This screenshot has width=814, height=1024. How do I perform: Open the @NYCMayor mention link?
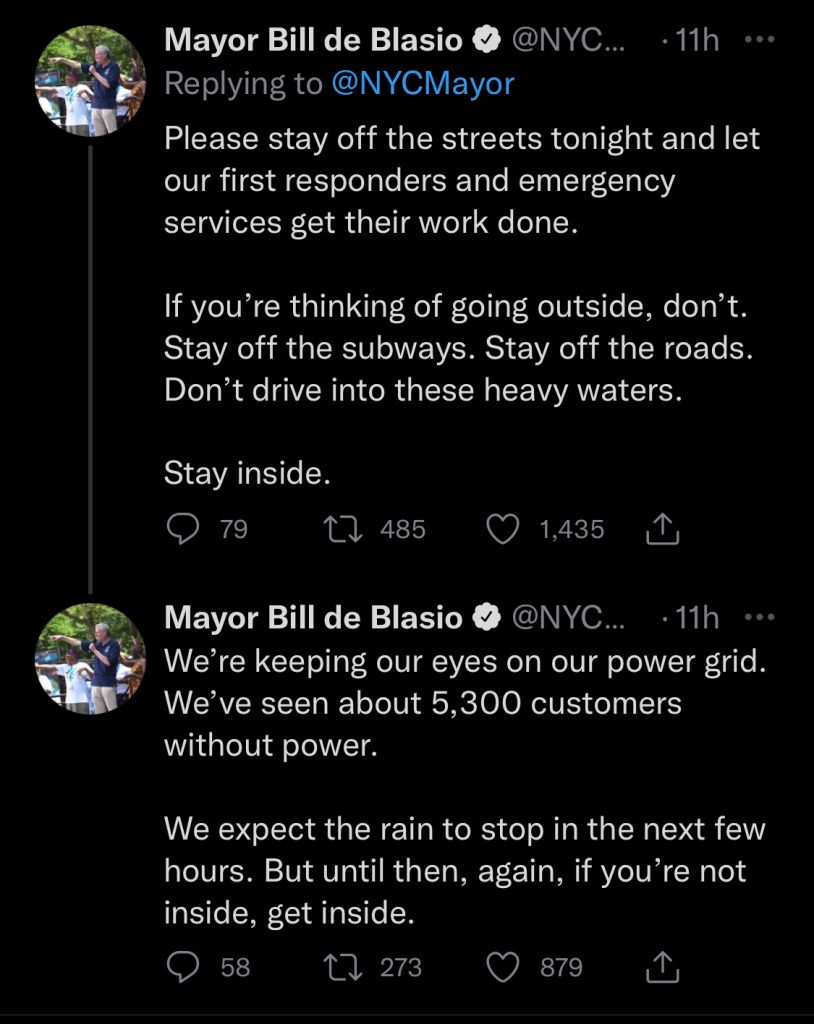point(421,84)
